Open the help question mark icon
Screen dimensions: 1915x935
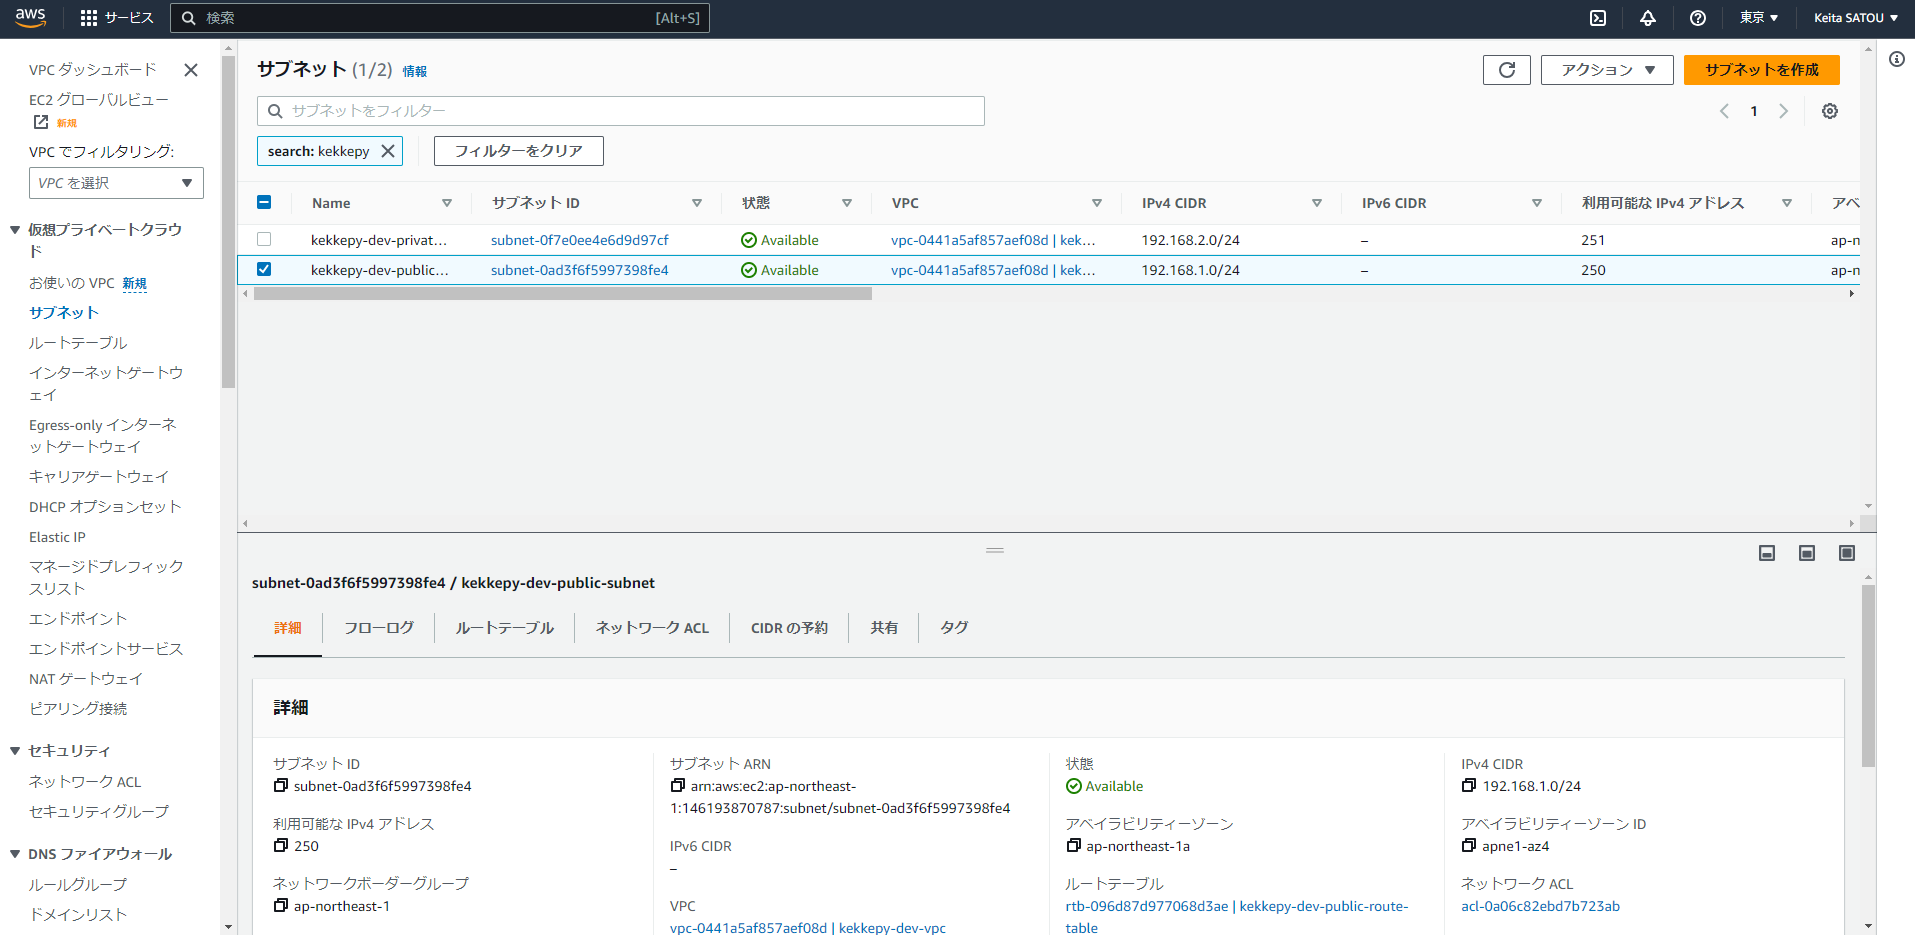(x=1698, y=18)
